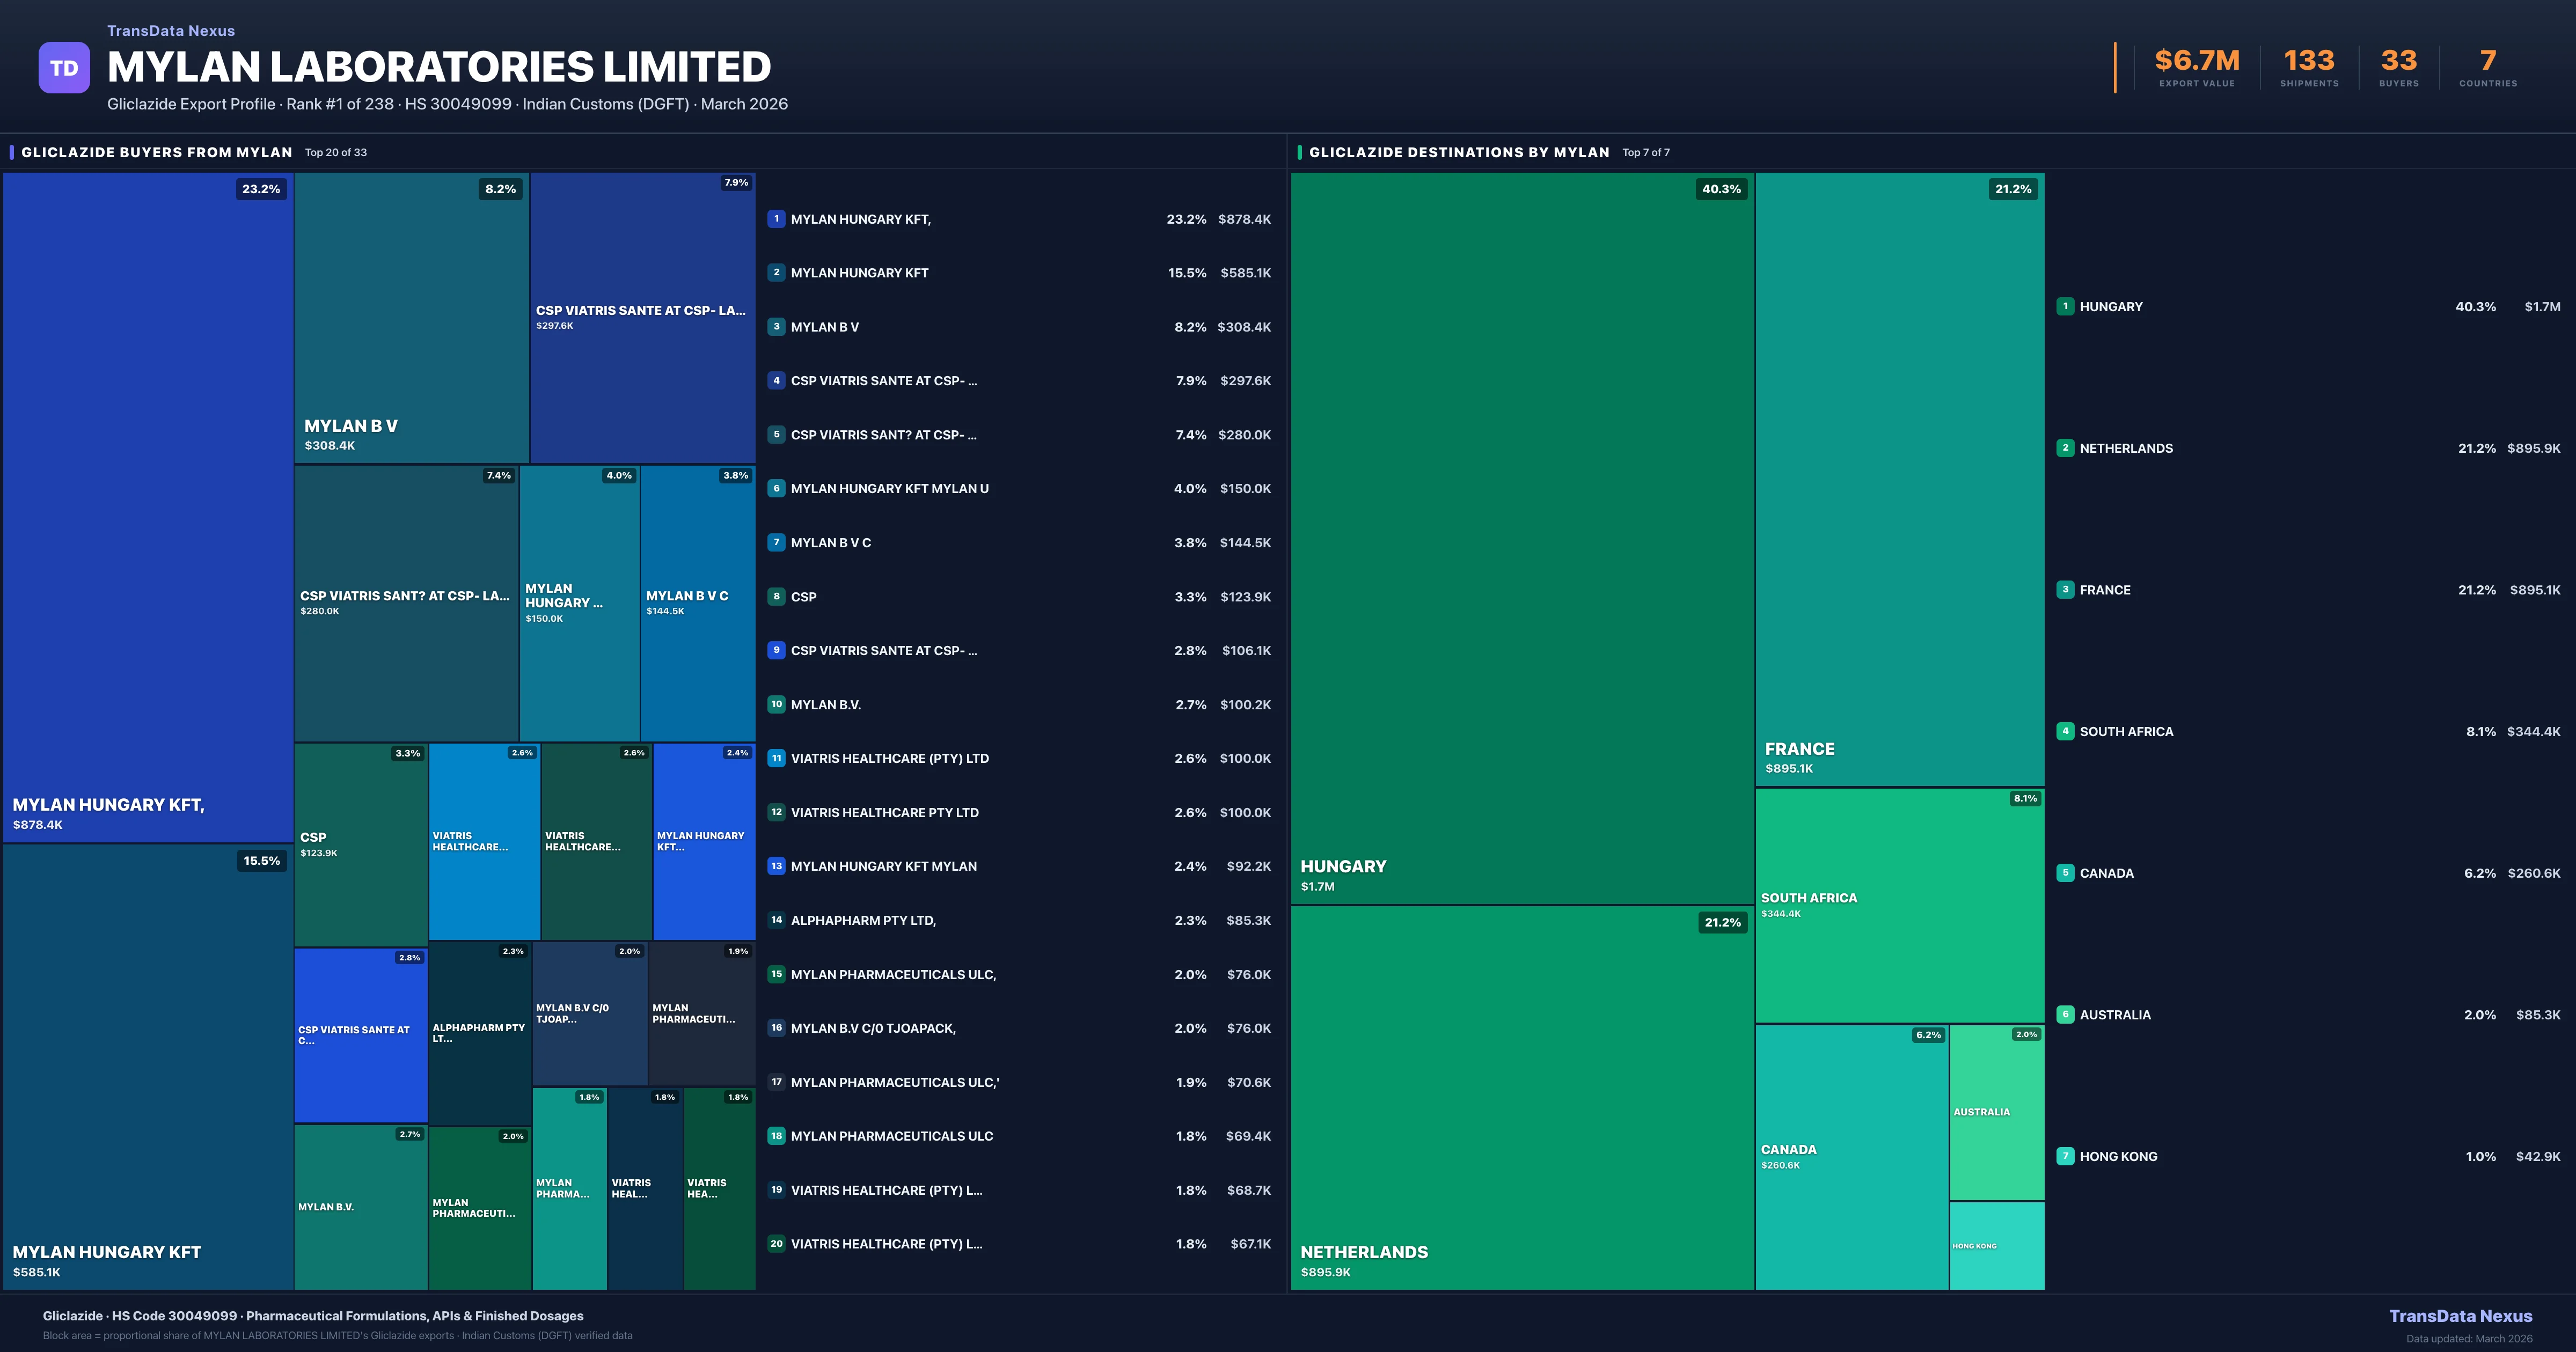This screenshot has height=1352, width=2576.
Task: Click the MYLAN B V treemap tile
Action: click(x=411, y=318)
